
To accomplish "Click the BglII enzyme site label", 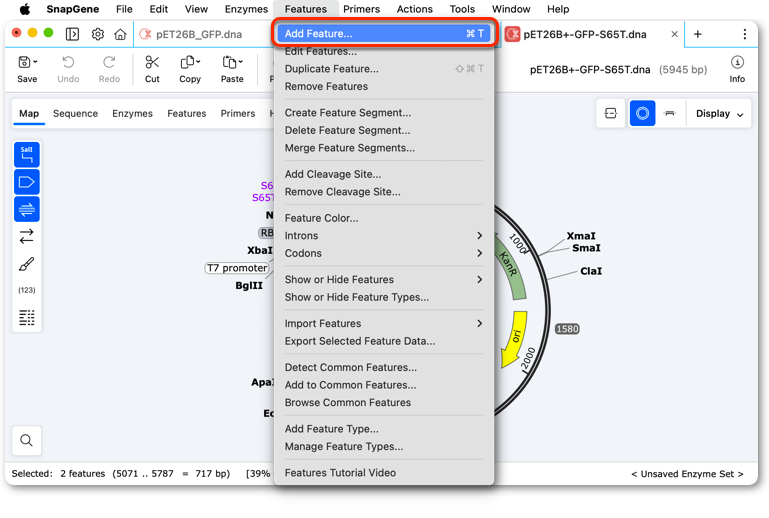I will coord(249,285).
